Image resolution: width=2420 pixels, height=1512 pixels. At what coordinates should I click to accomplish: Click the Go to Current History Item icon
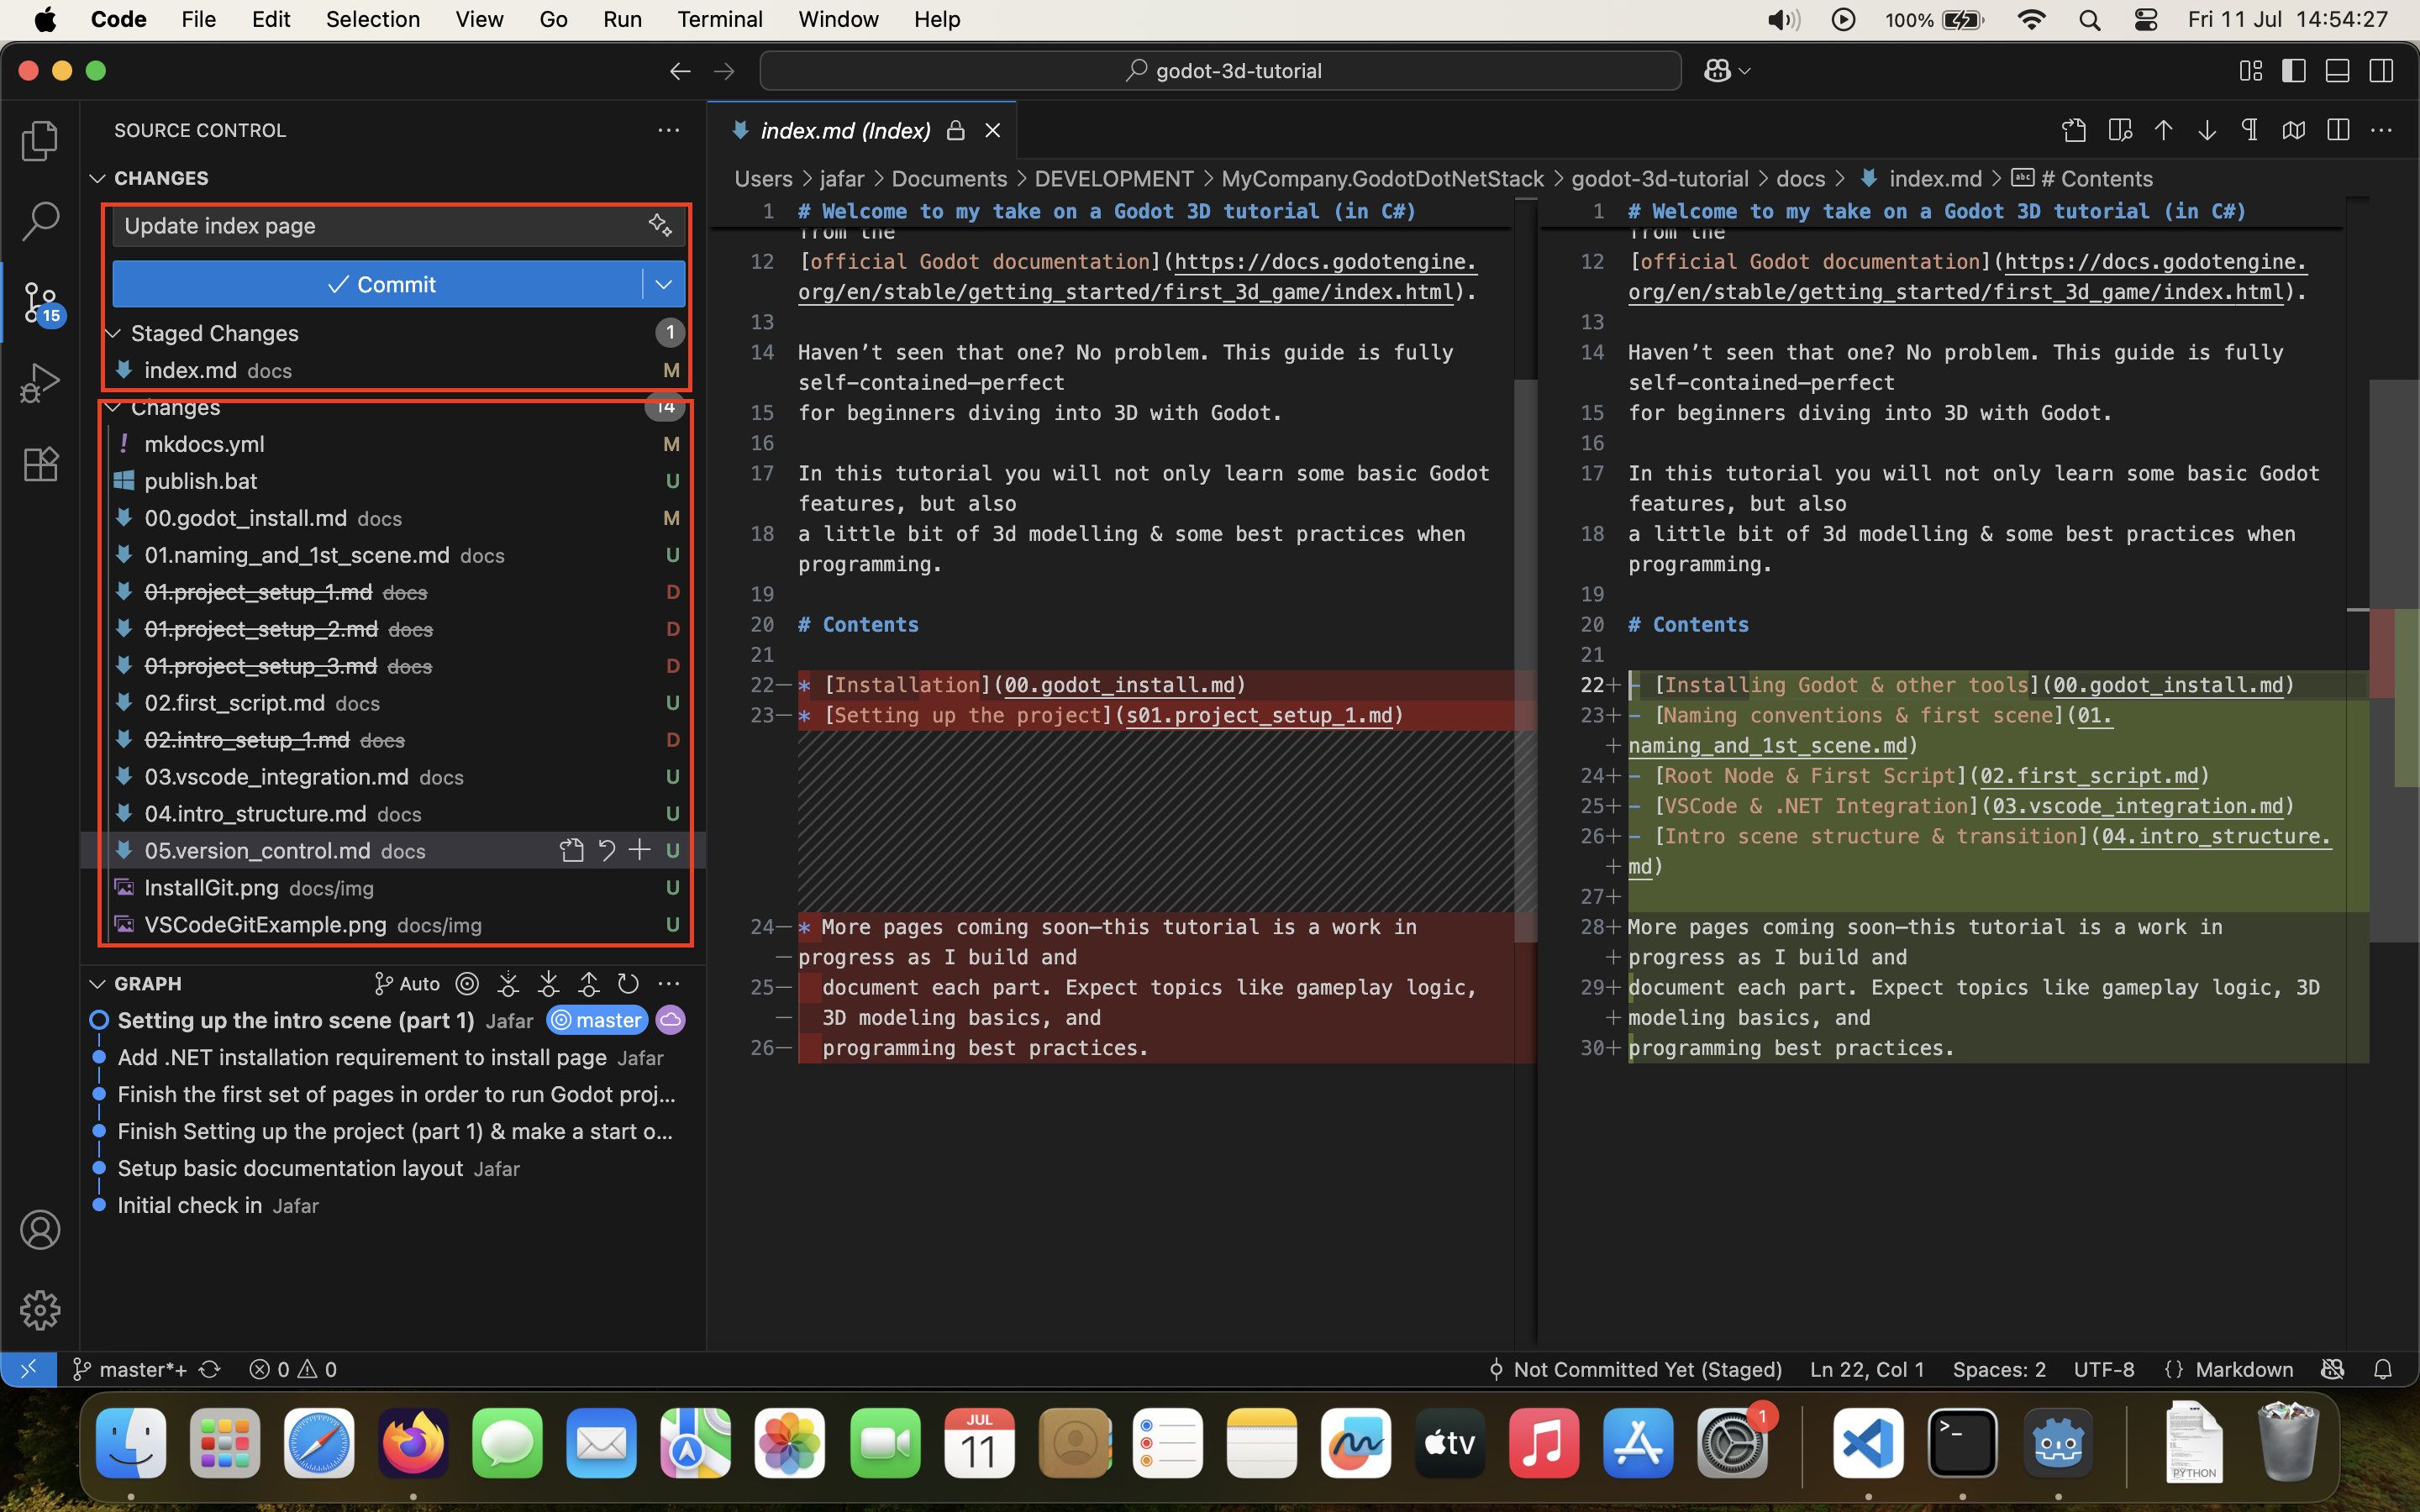coord(467,984)
